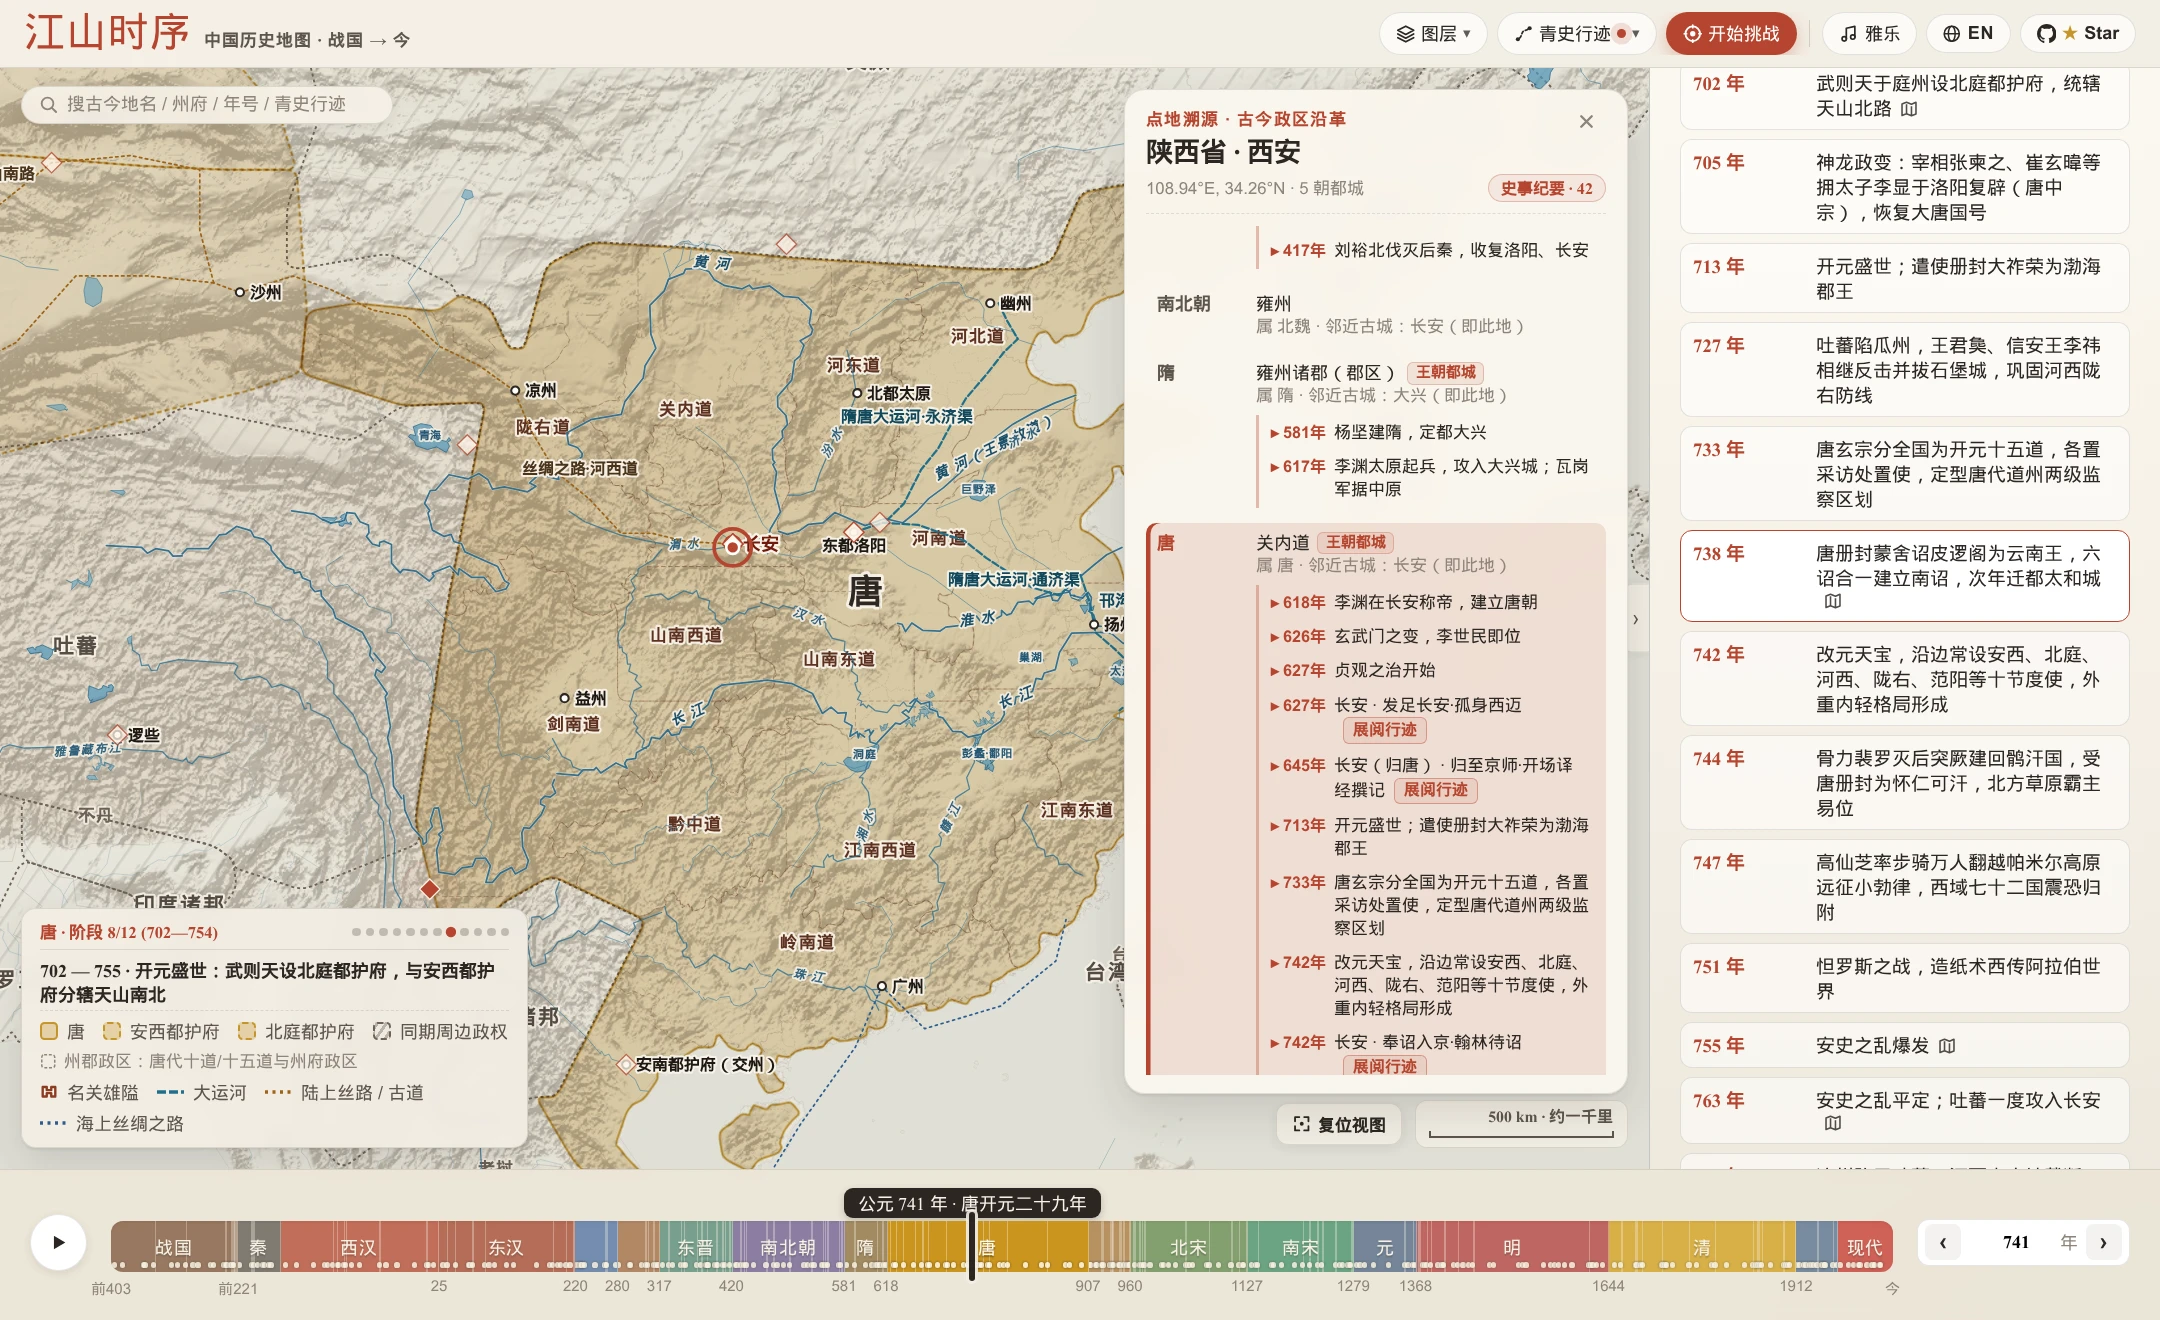2160x1320 pixels.
Task: Click the 广州 city marker
Action: pos(882,986)
